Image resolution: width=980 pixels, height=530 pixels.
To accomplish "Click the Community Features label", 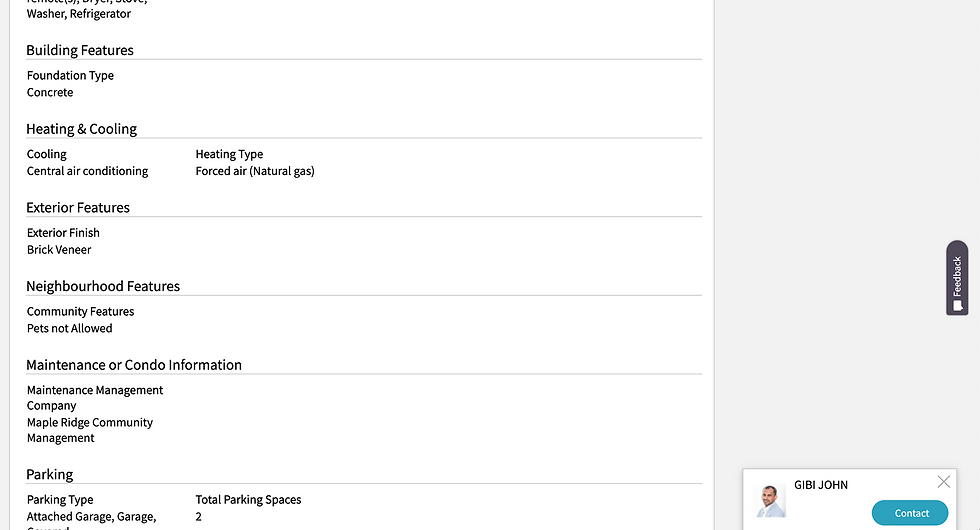I will click(80, 312).
